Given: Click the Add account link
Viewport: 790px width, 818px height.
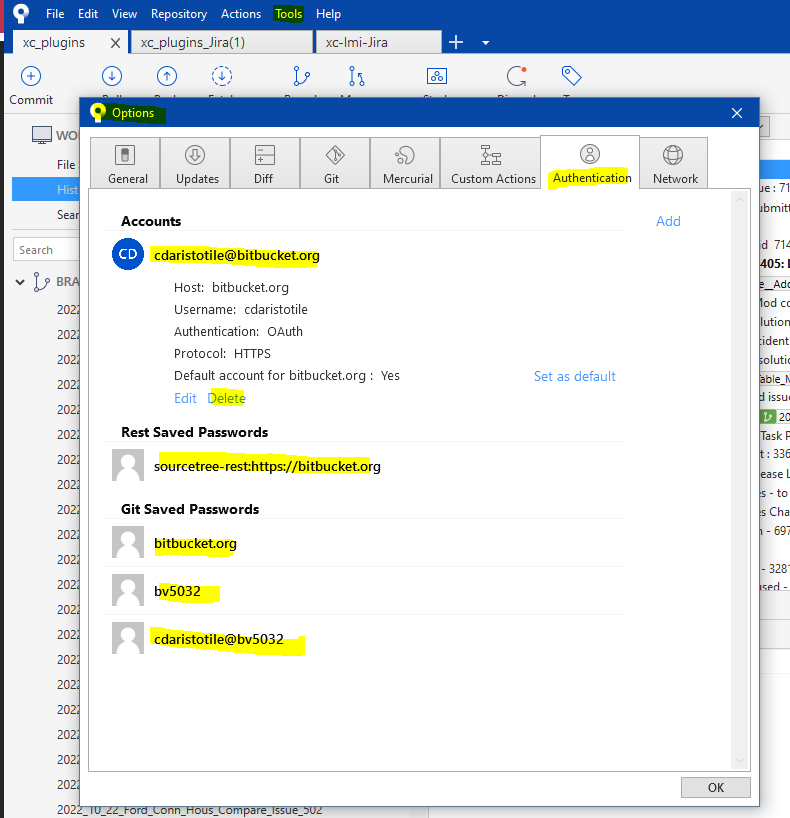Looking at the screenshot, I should point(668,221).
